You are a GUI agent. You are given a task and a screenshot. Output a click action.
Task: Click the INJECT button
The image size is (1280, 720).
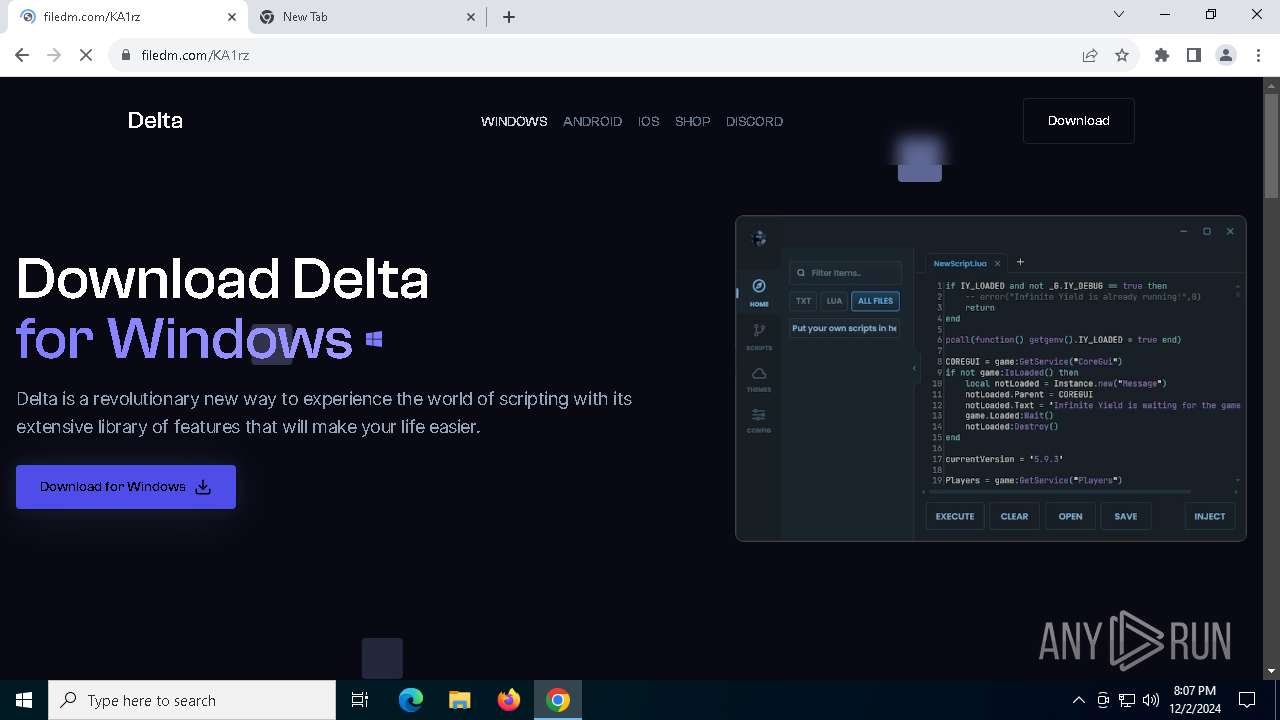click(1209, 516)
